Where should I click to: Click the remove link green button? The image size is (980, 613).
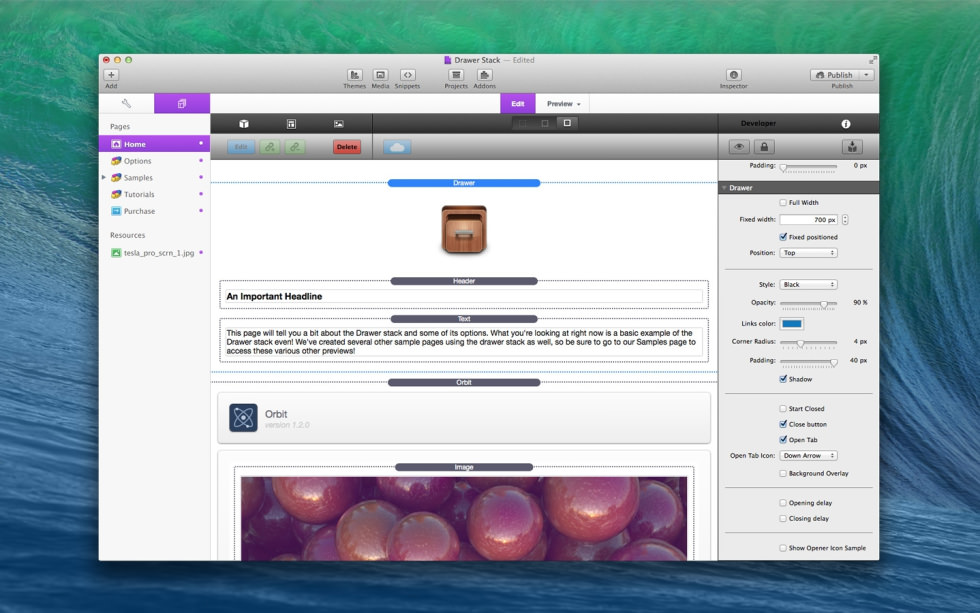click(294, 147)
